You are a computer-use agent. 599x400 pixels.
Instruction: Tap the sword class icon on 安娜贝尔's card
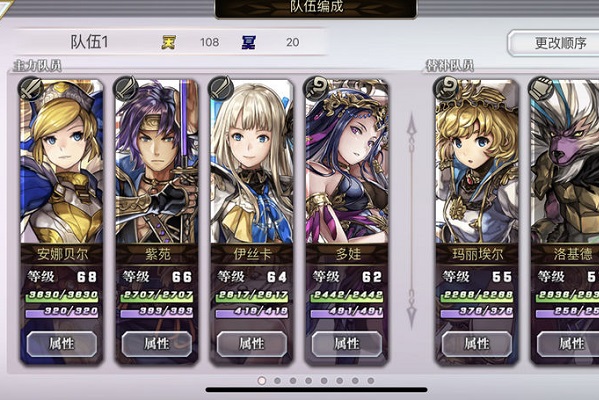[31, 89]
